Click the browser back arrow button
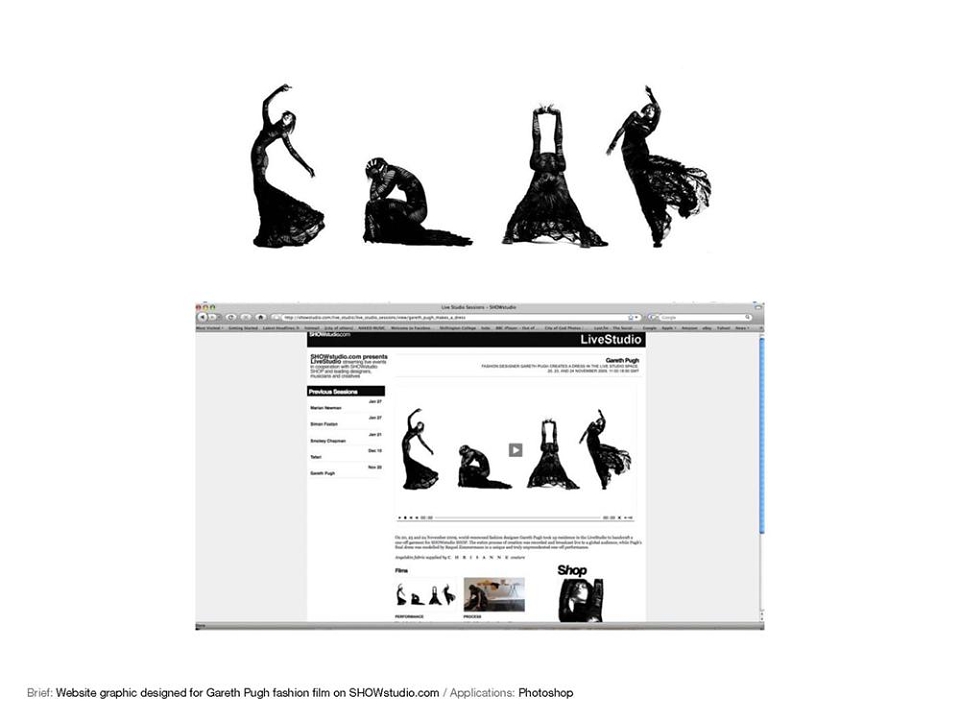Screen dimensions: 960x720 point(202,317)
